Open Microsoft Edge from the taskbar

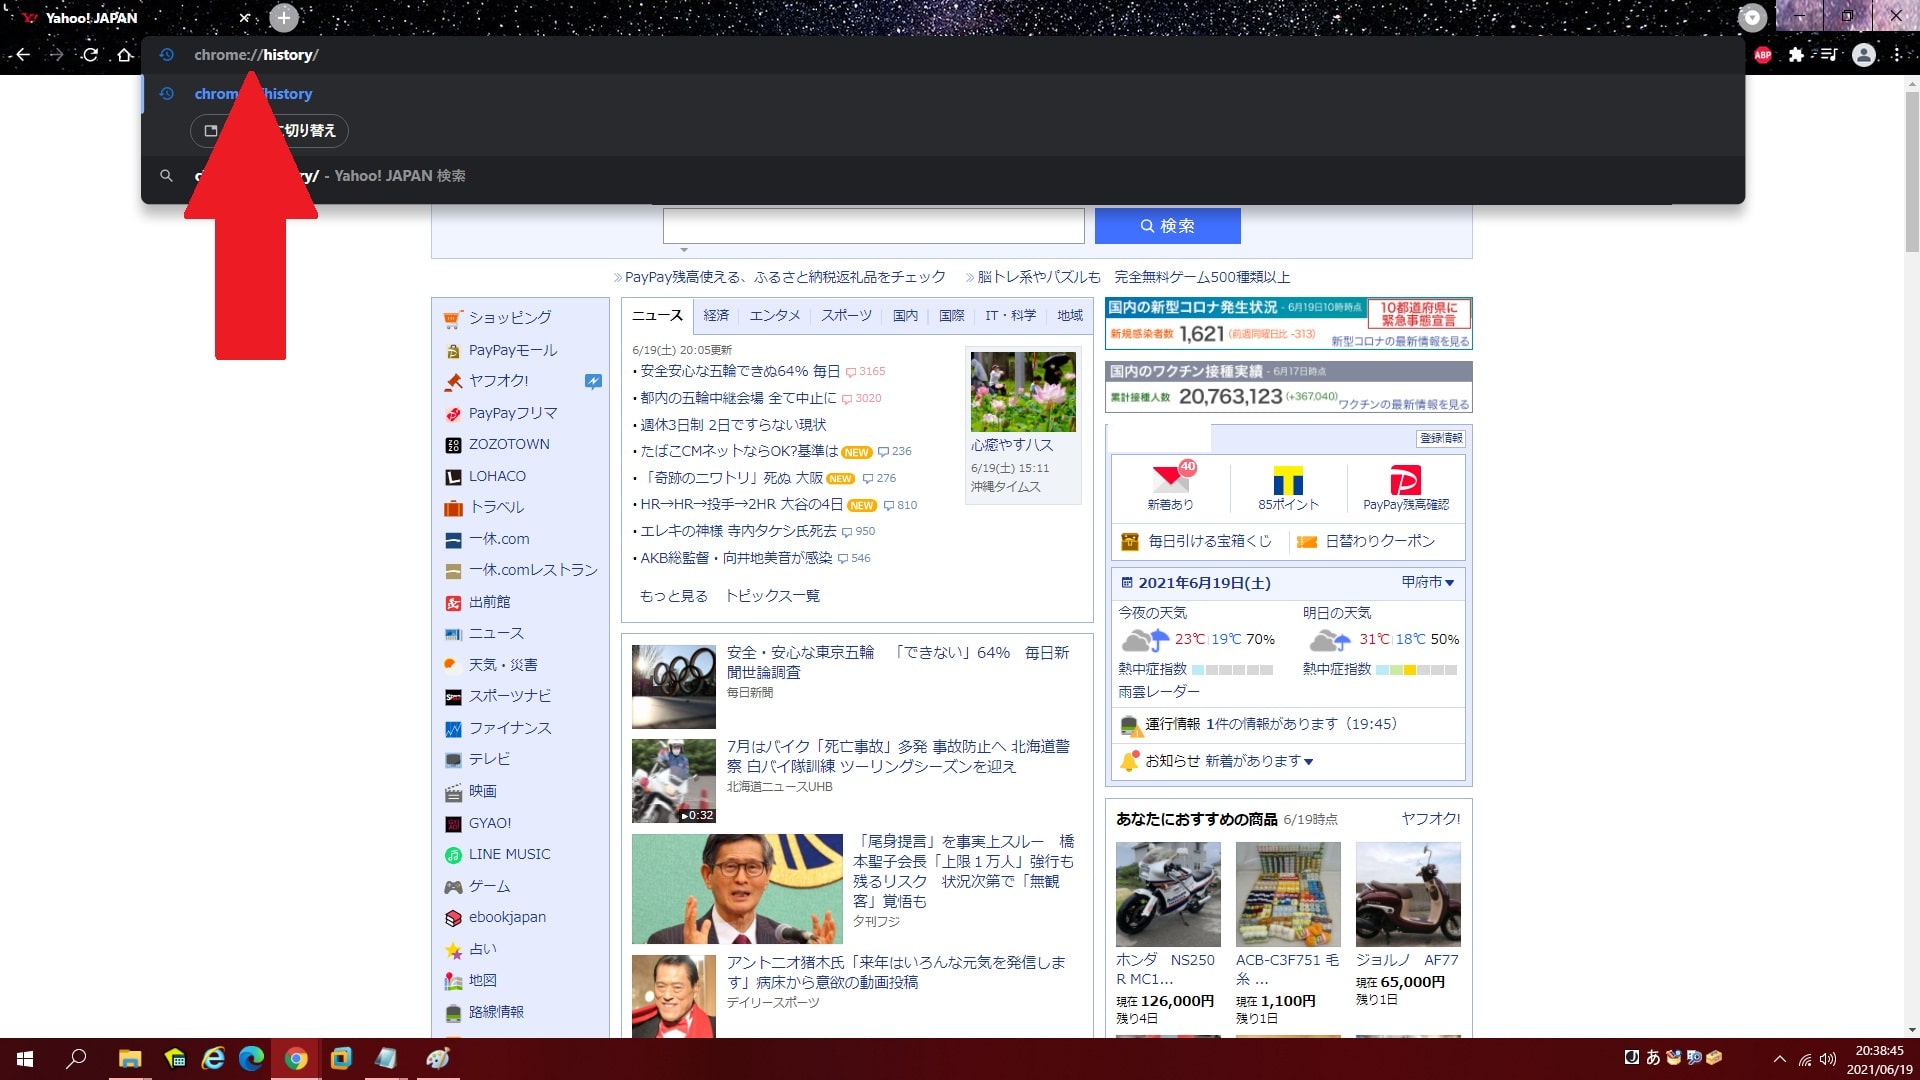click(251, 1059)
